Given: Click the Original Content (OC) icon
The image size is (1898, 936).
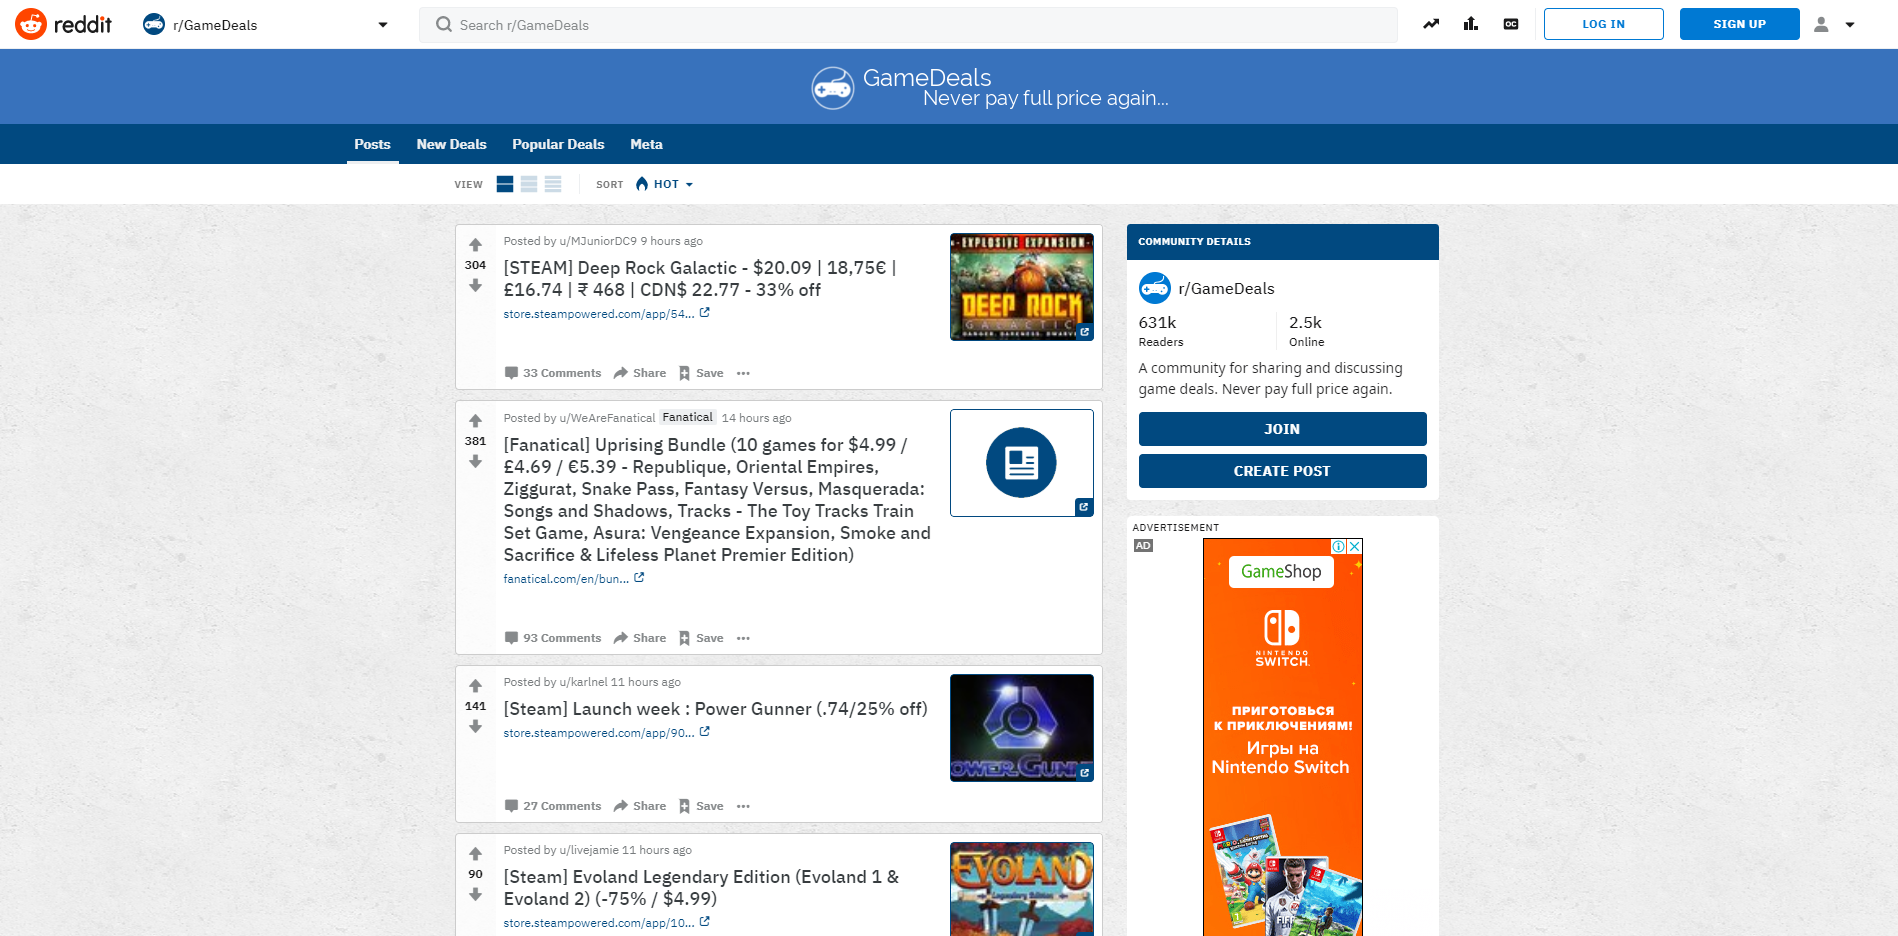Looking at the screenshot, I should point(1510,23).
